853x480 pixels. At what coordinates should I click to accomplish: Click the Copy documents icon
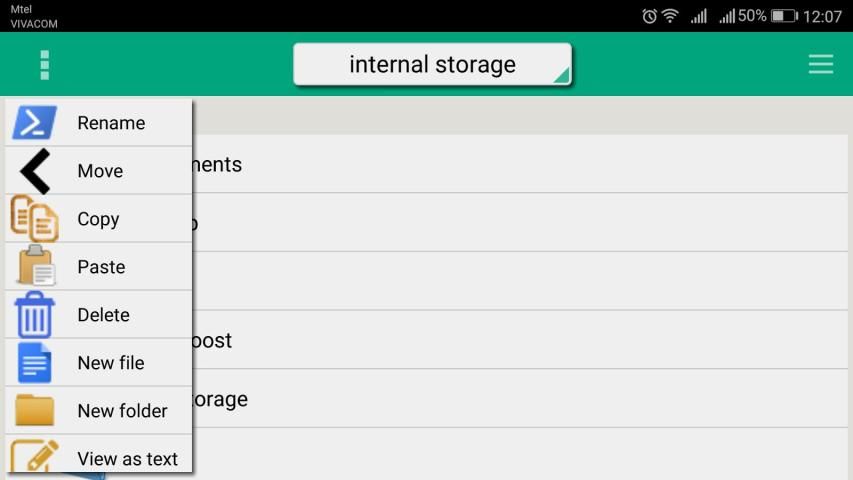pos(35,219)
